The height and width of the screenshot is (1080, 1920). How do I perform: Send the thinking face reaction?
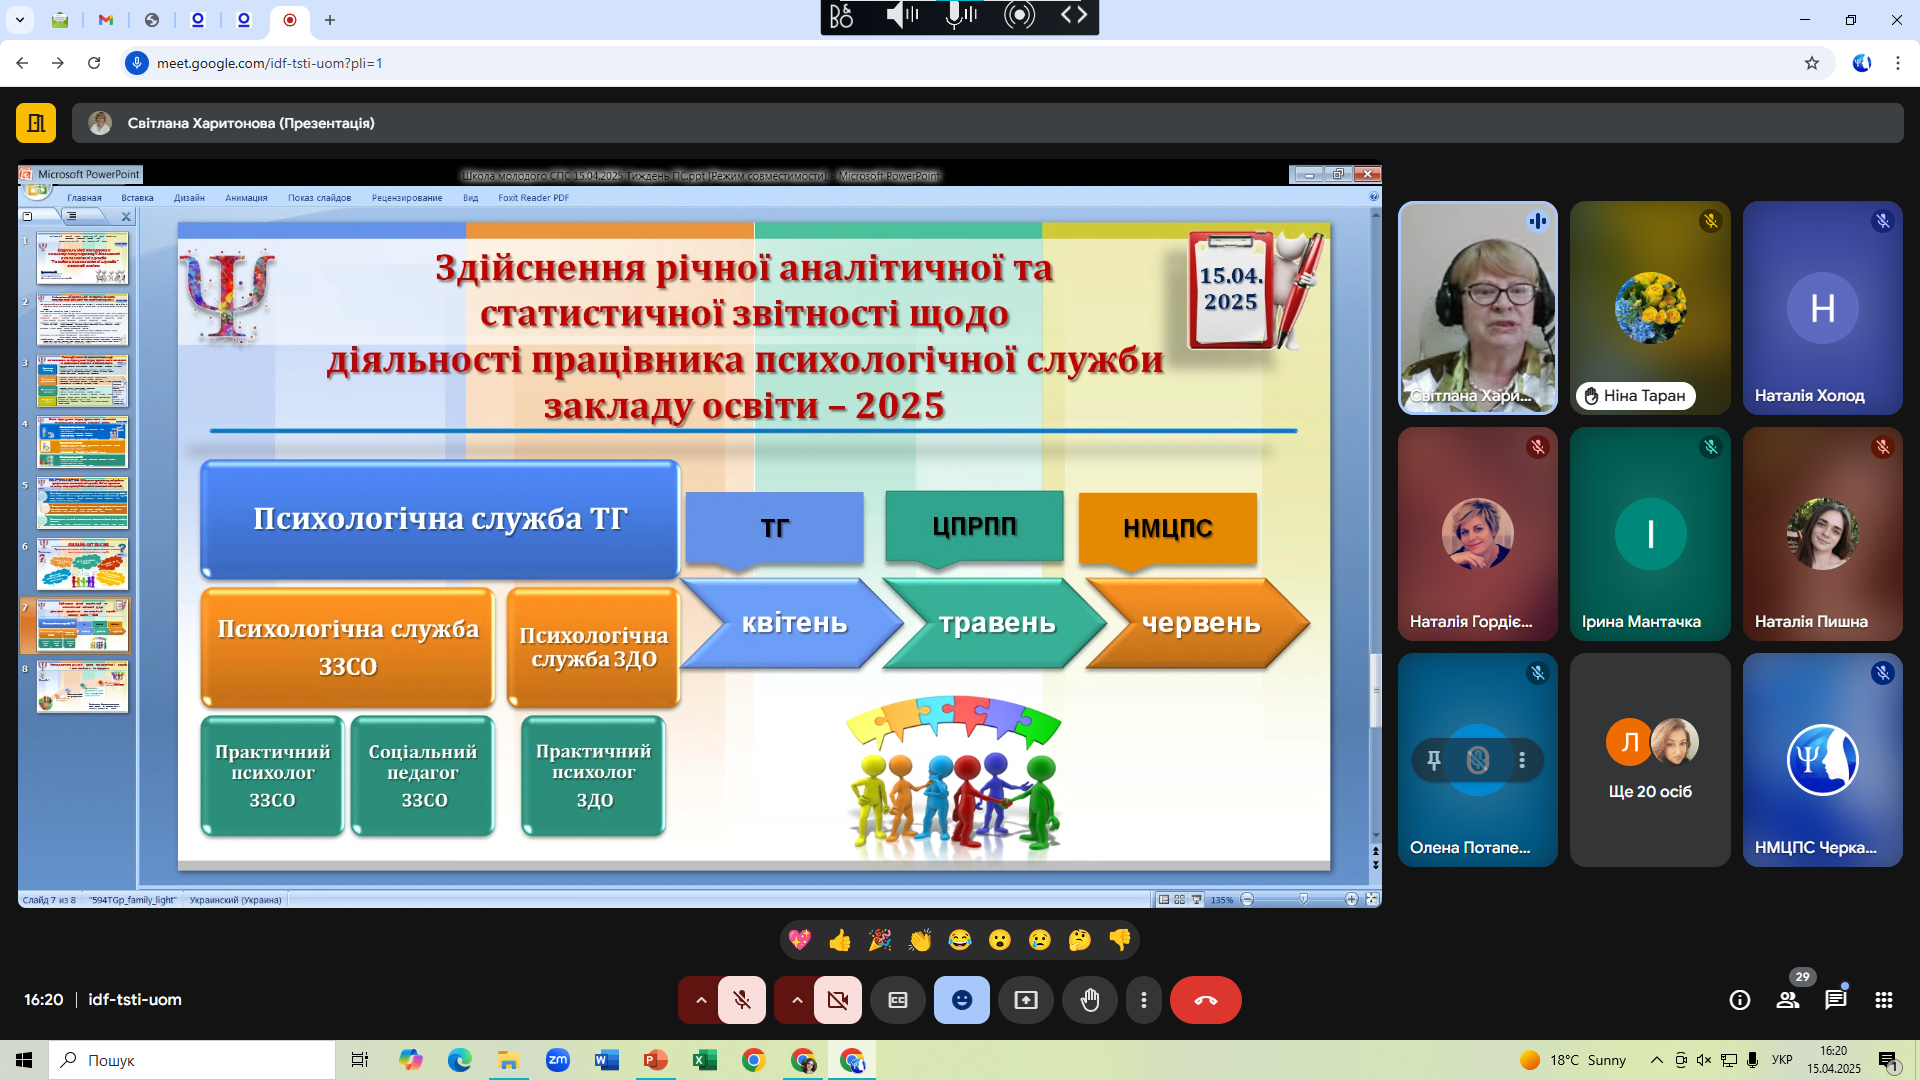point(1080,940)
